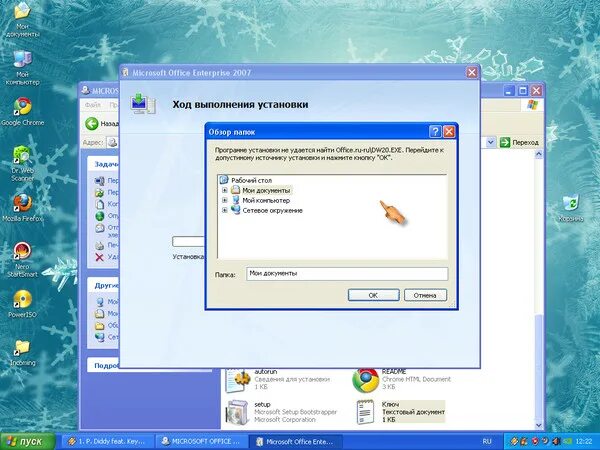
Task: Select the Ключ text document icon
Action: point(365,412)
